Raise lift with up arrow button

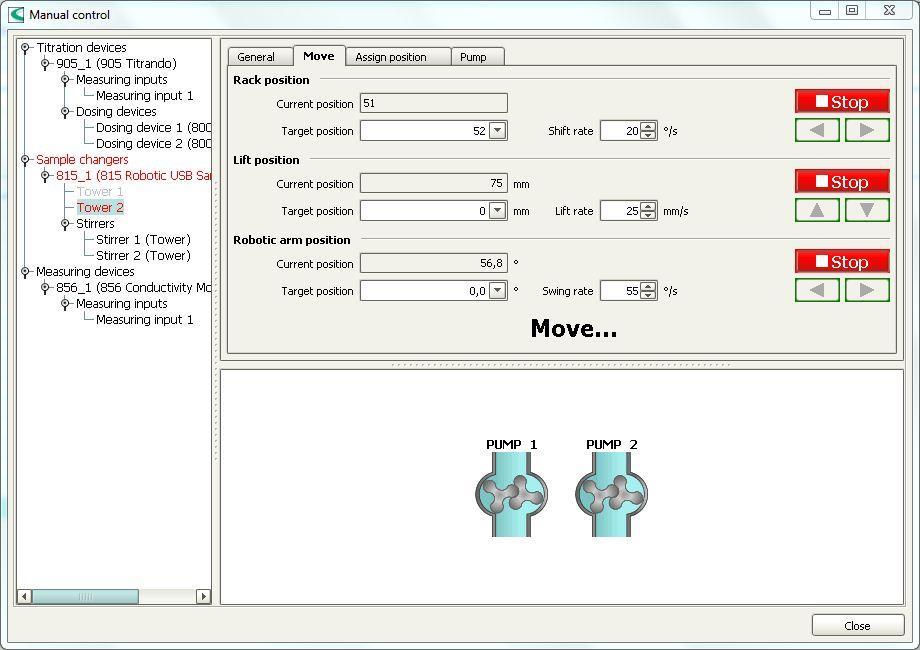tap(817, 210)
